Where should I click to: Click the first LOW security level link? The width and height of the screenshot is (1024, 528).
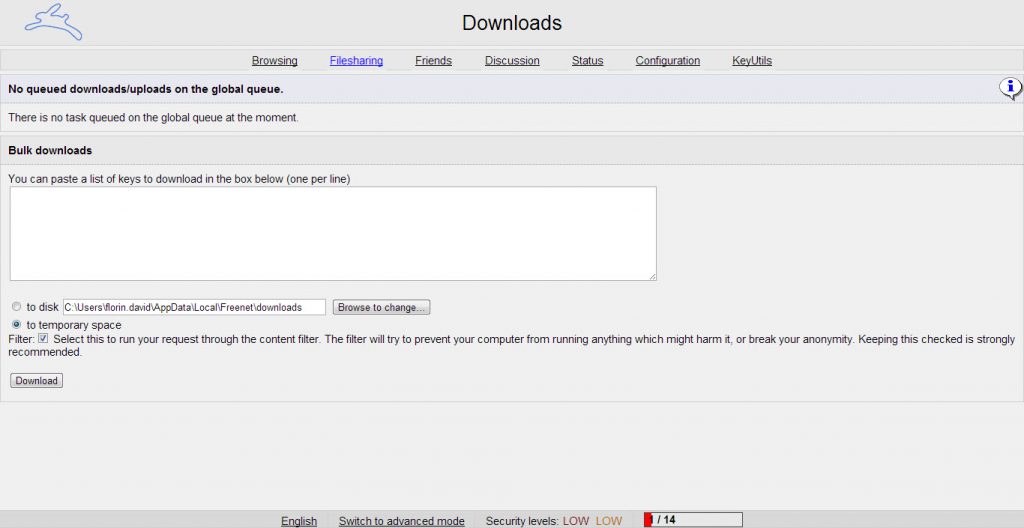[576, 521]
